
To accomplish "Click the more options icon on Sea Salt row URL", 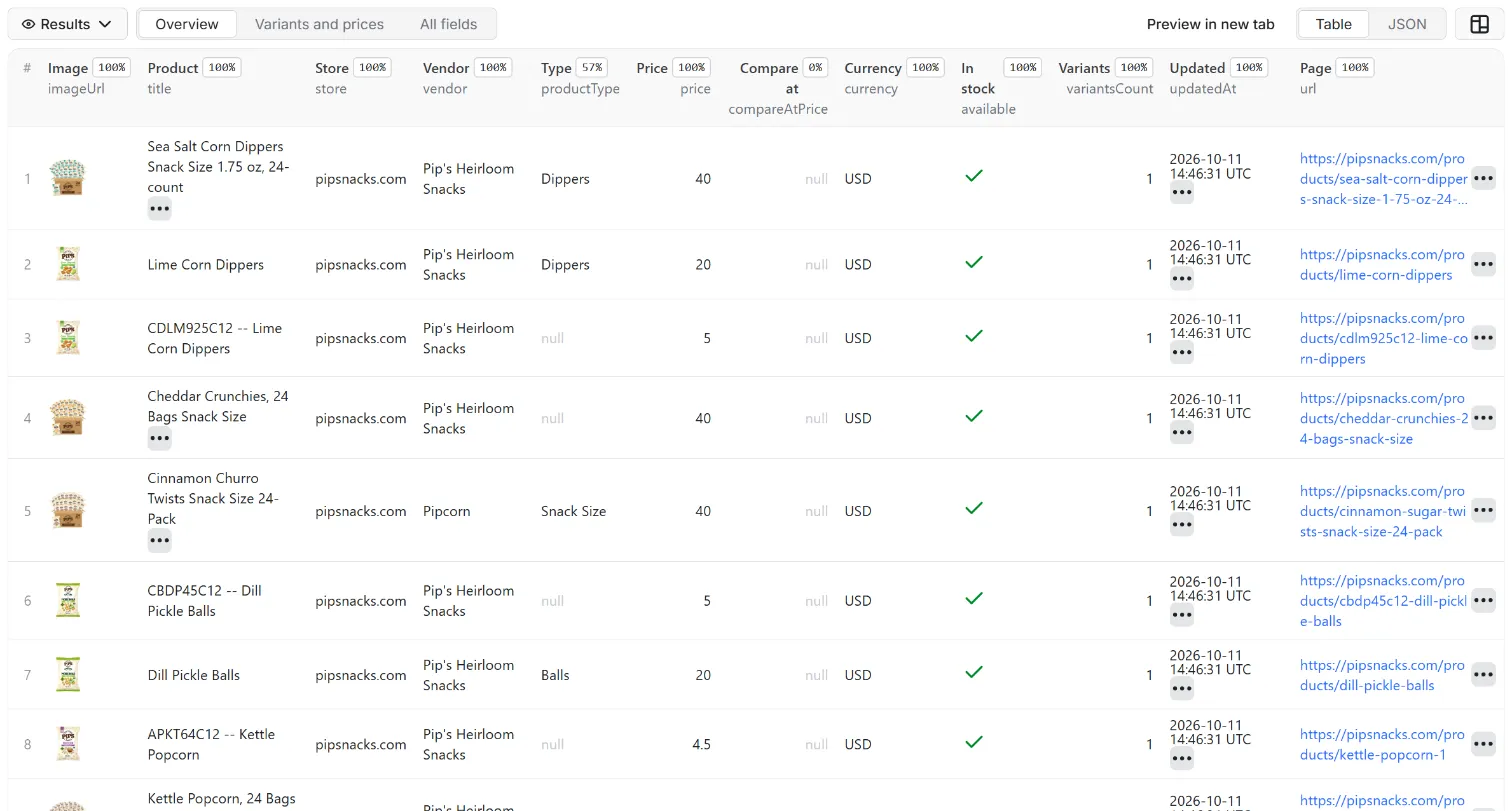I will (x=1483, y=178).
